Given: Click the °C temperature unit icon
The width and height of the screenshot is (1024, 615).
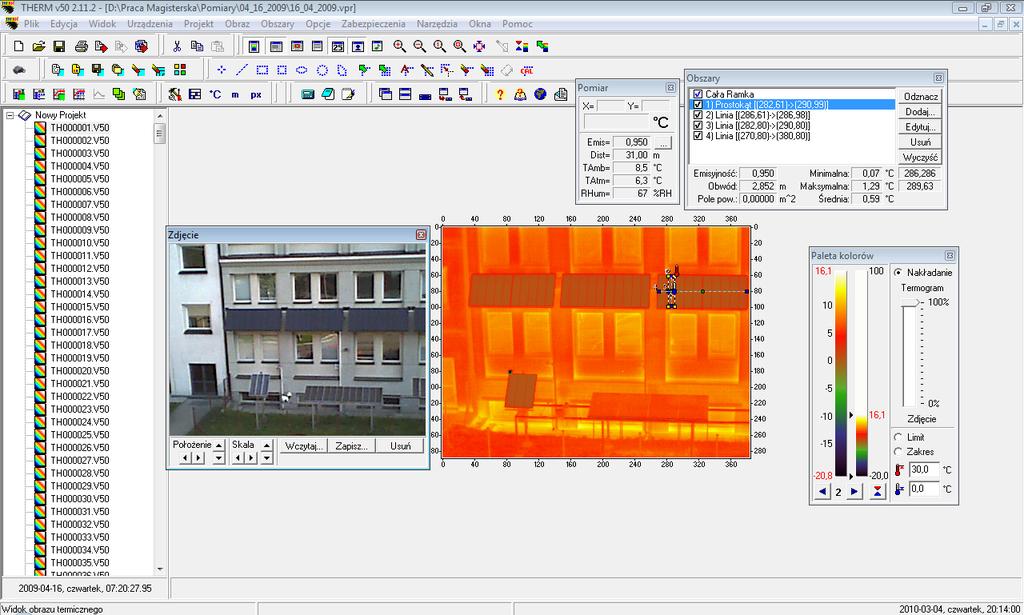Looking at the screenshot, I should [x=215, y=94].
